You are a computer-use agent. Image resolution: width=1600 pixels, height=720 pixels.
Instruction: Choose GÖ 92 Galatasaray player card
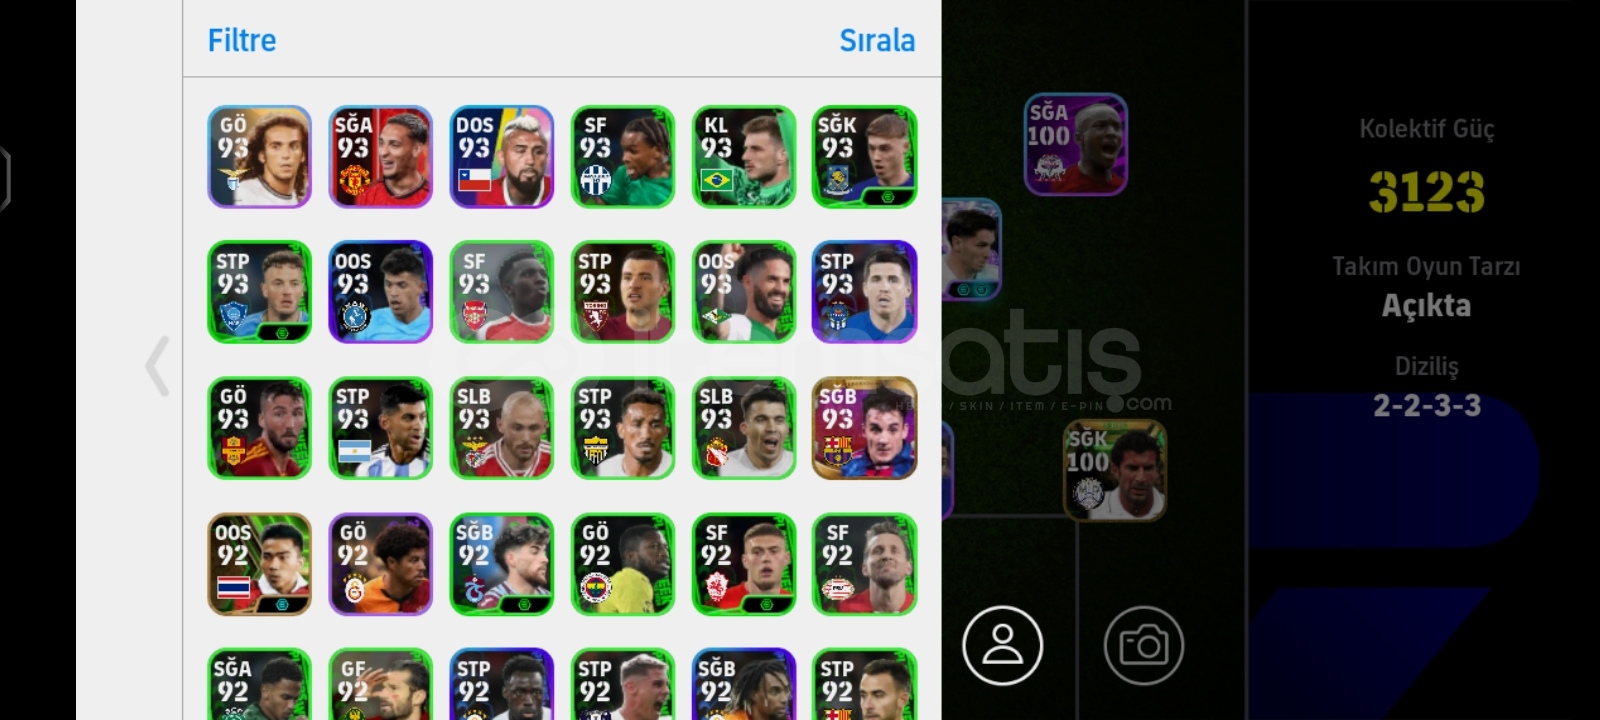(380, 564)
